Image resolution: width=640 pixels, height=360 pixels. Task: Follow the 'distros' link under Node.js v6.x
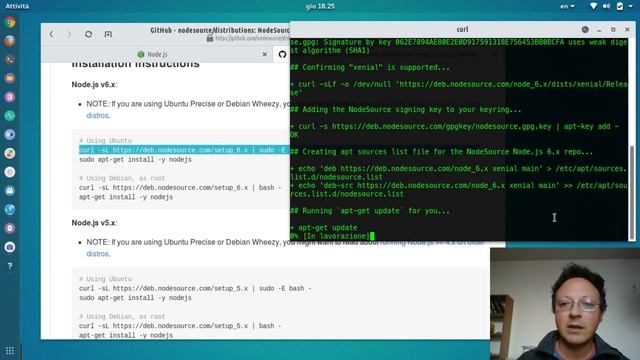click(98, 116)
